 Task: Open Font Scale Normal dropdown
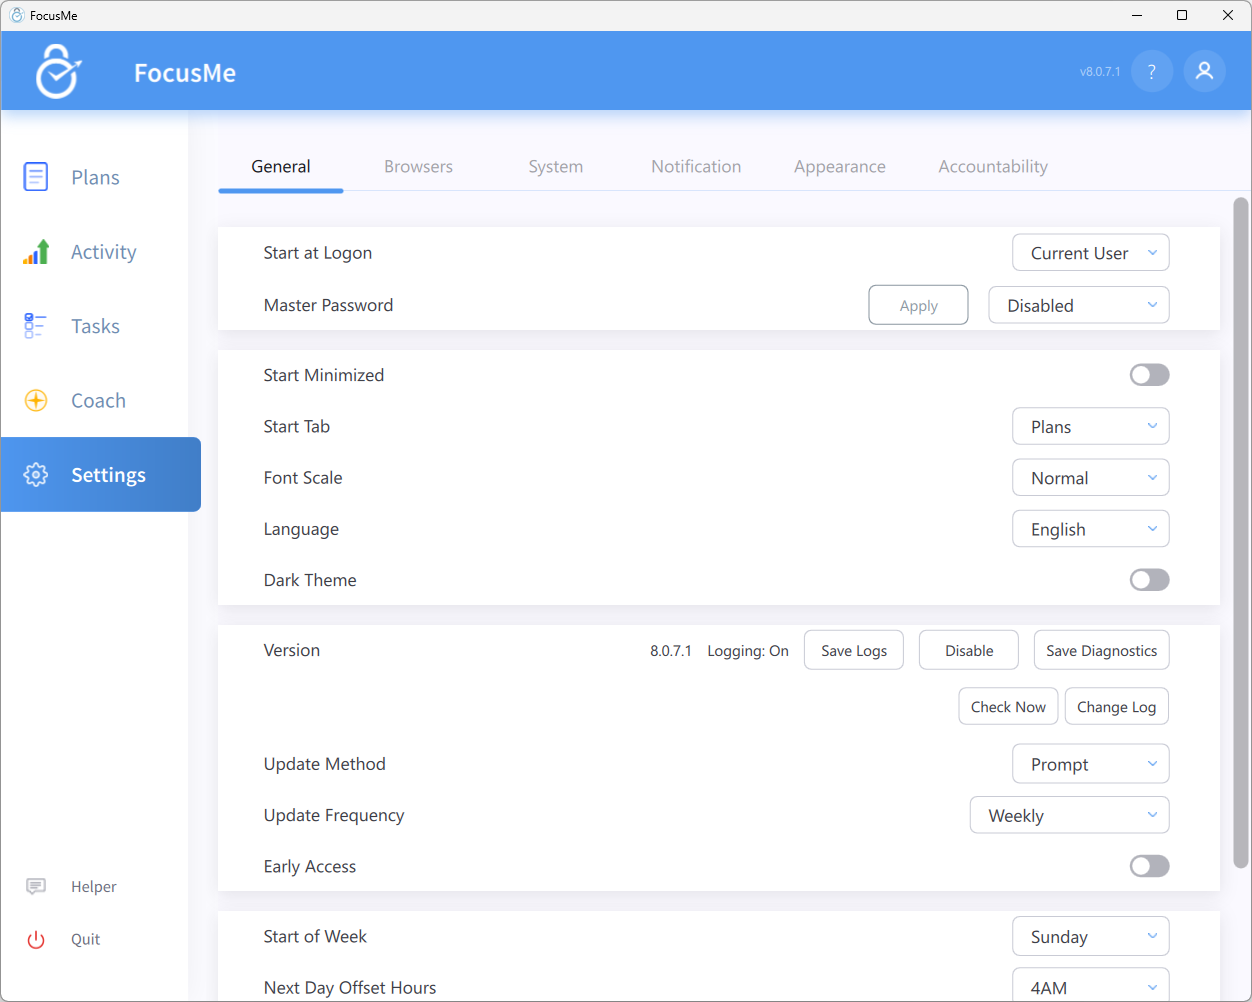point(1091,478)
